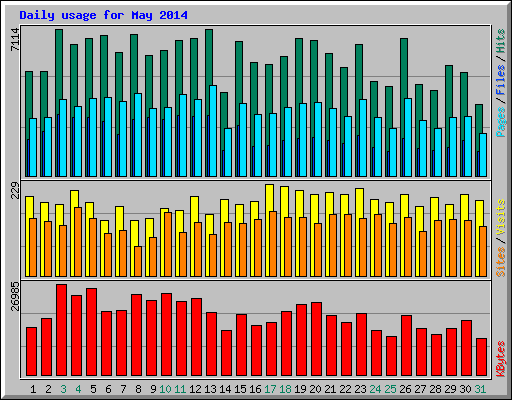
Task: Click day 13 on the x-axis
Action: click(x=210, y=389)
